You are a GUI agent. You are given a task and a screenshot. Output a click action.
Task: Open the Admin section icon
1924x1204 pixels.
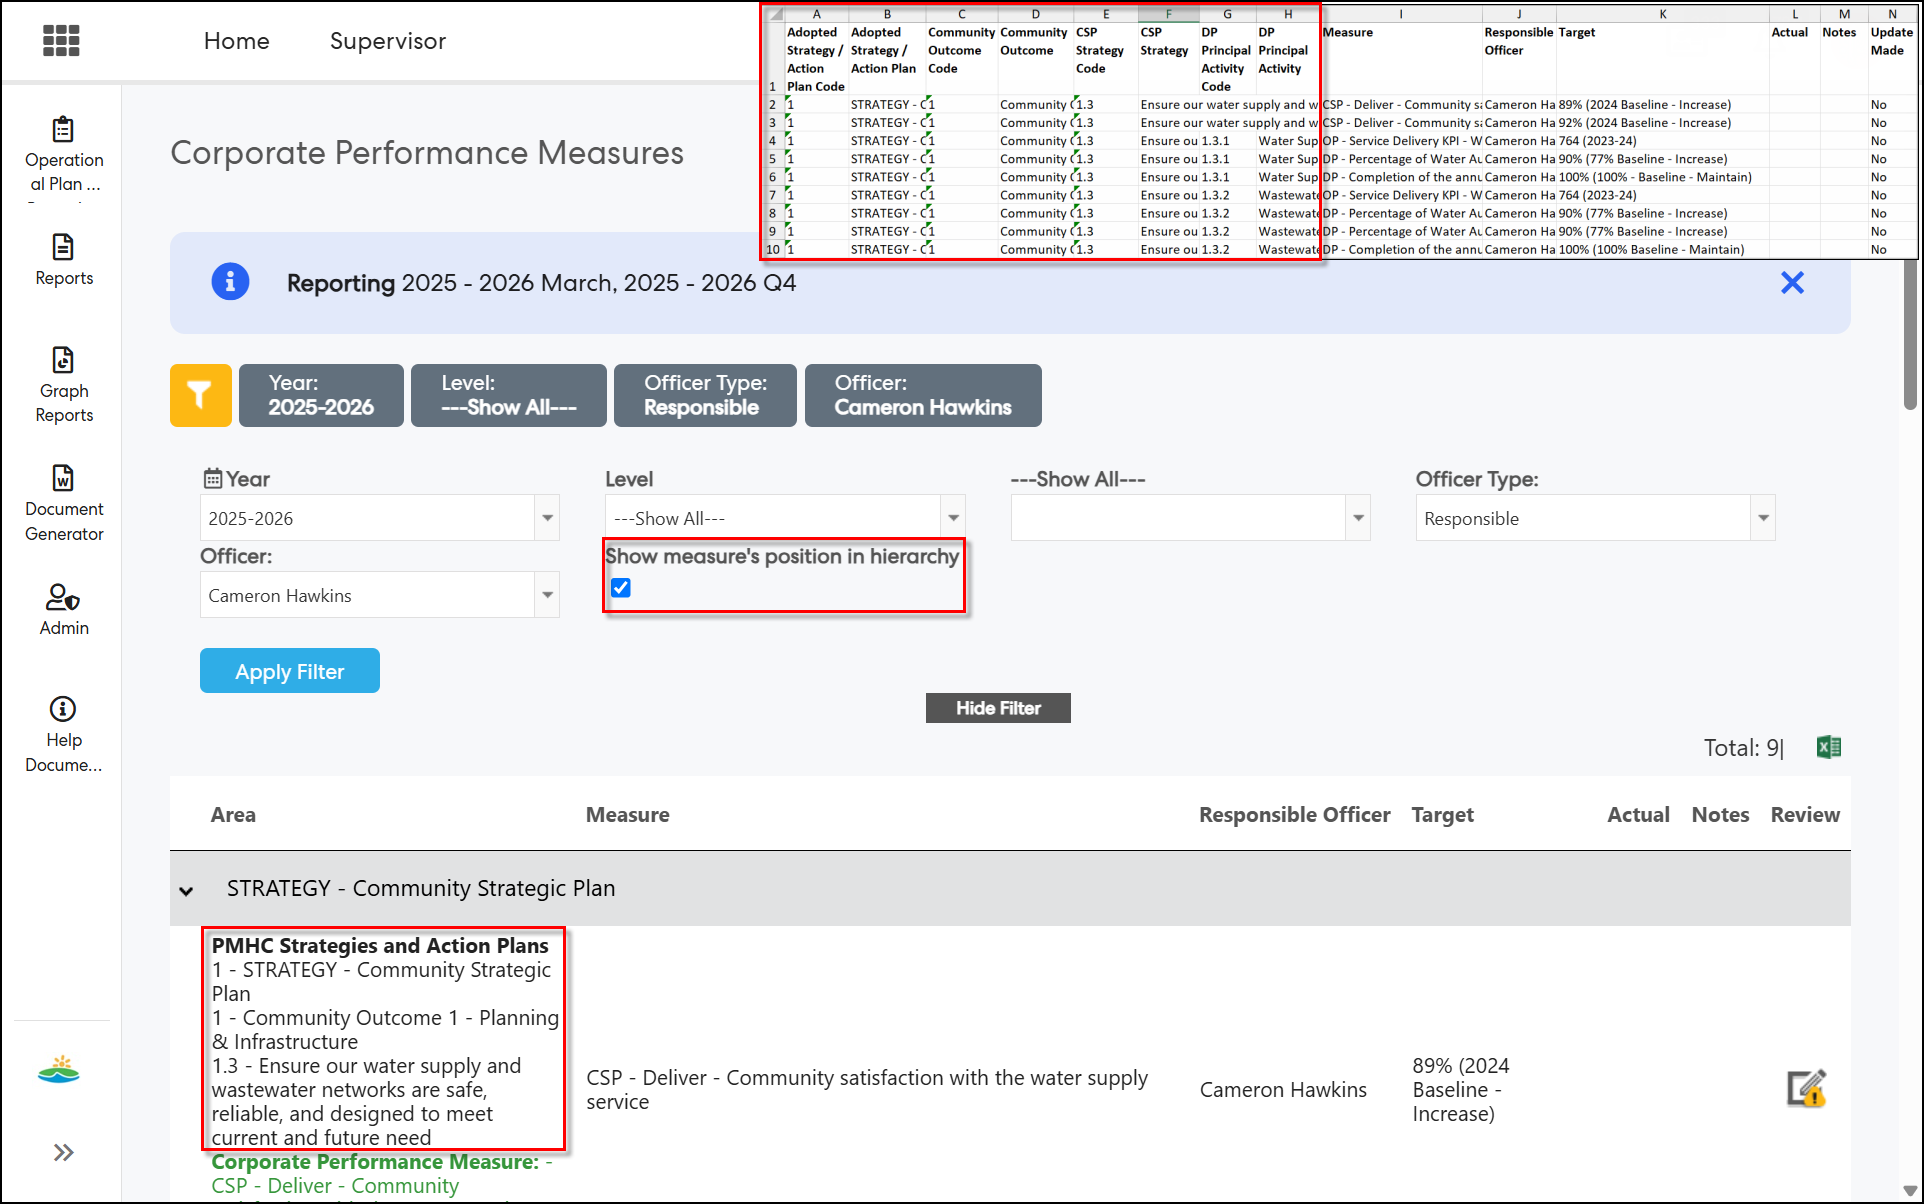[x=63, y=597]
